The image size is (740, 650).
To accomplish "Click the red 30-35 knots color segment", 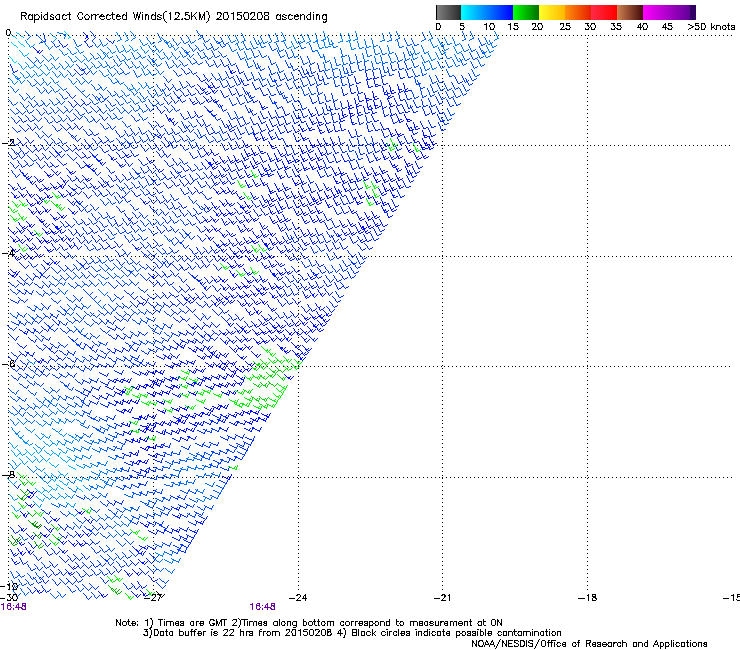I will 604,12.
